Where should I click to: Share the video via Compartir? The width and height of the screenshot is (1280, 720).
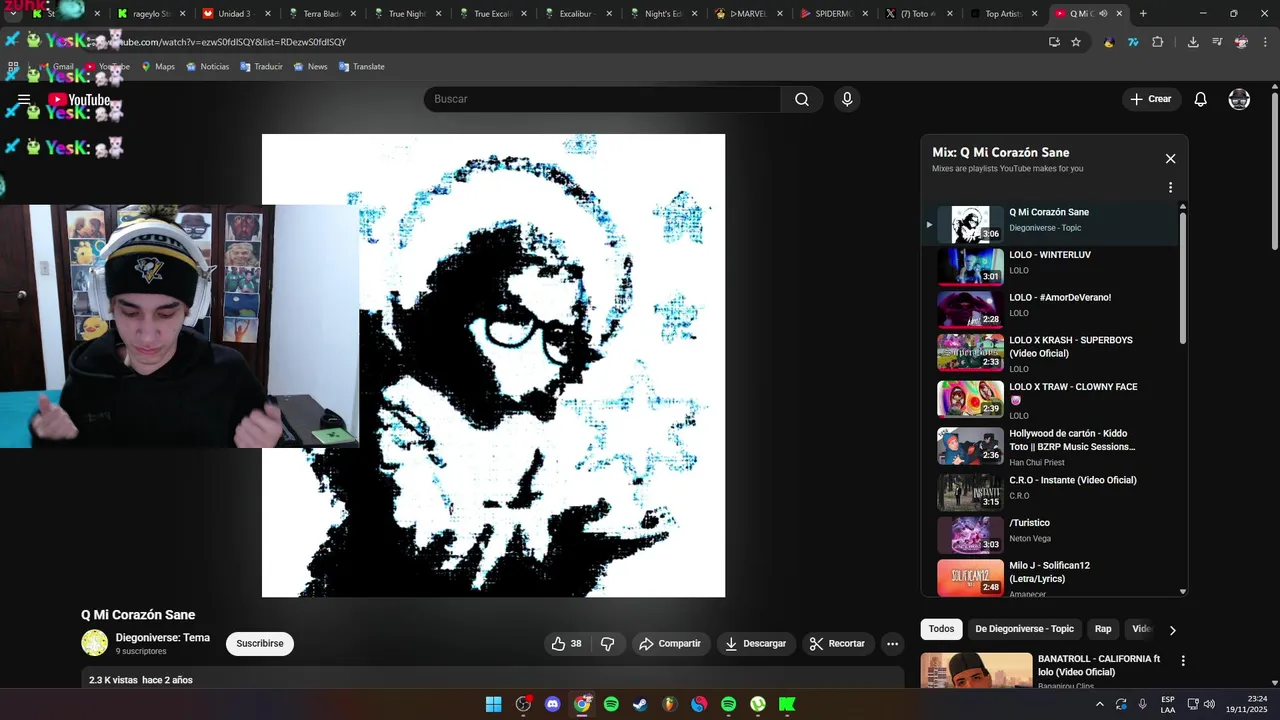click(x=670, y=644)
